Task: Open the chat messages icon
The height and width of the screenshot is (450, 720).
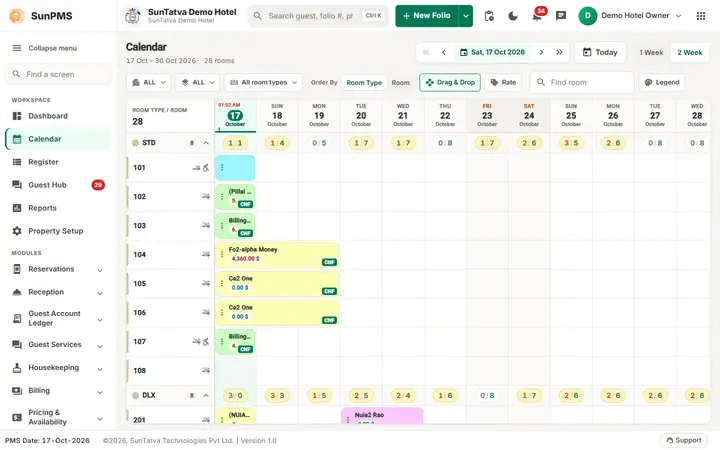Action: pos(561,16)
